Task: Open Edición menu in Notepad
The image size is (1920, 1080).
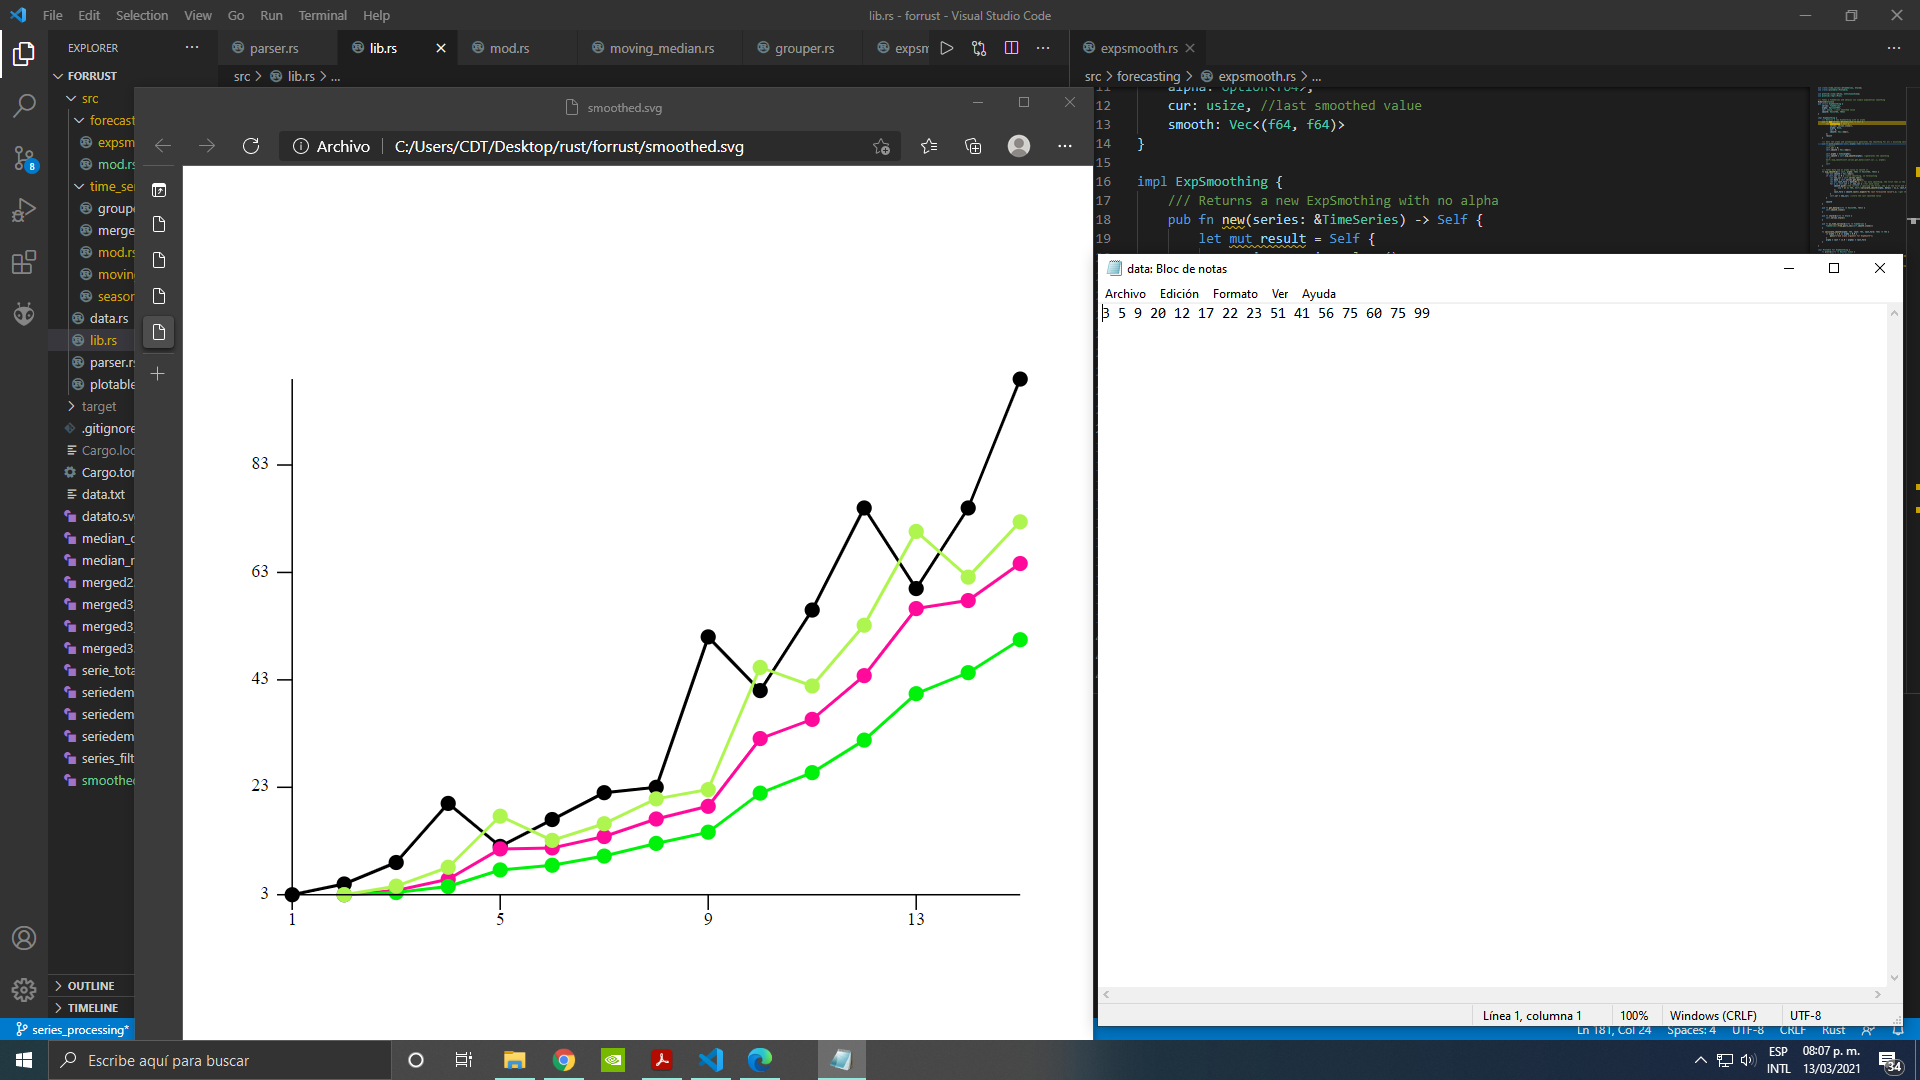Action: coord(1179,293)
